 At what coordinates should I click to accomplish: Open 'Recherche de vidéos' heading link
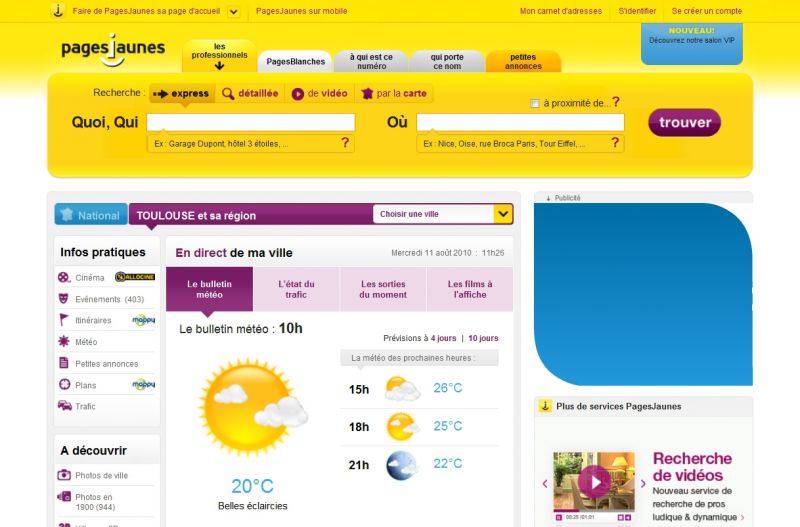point(692,467)
